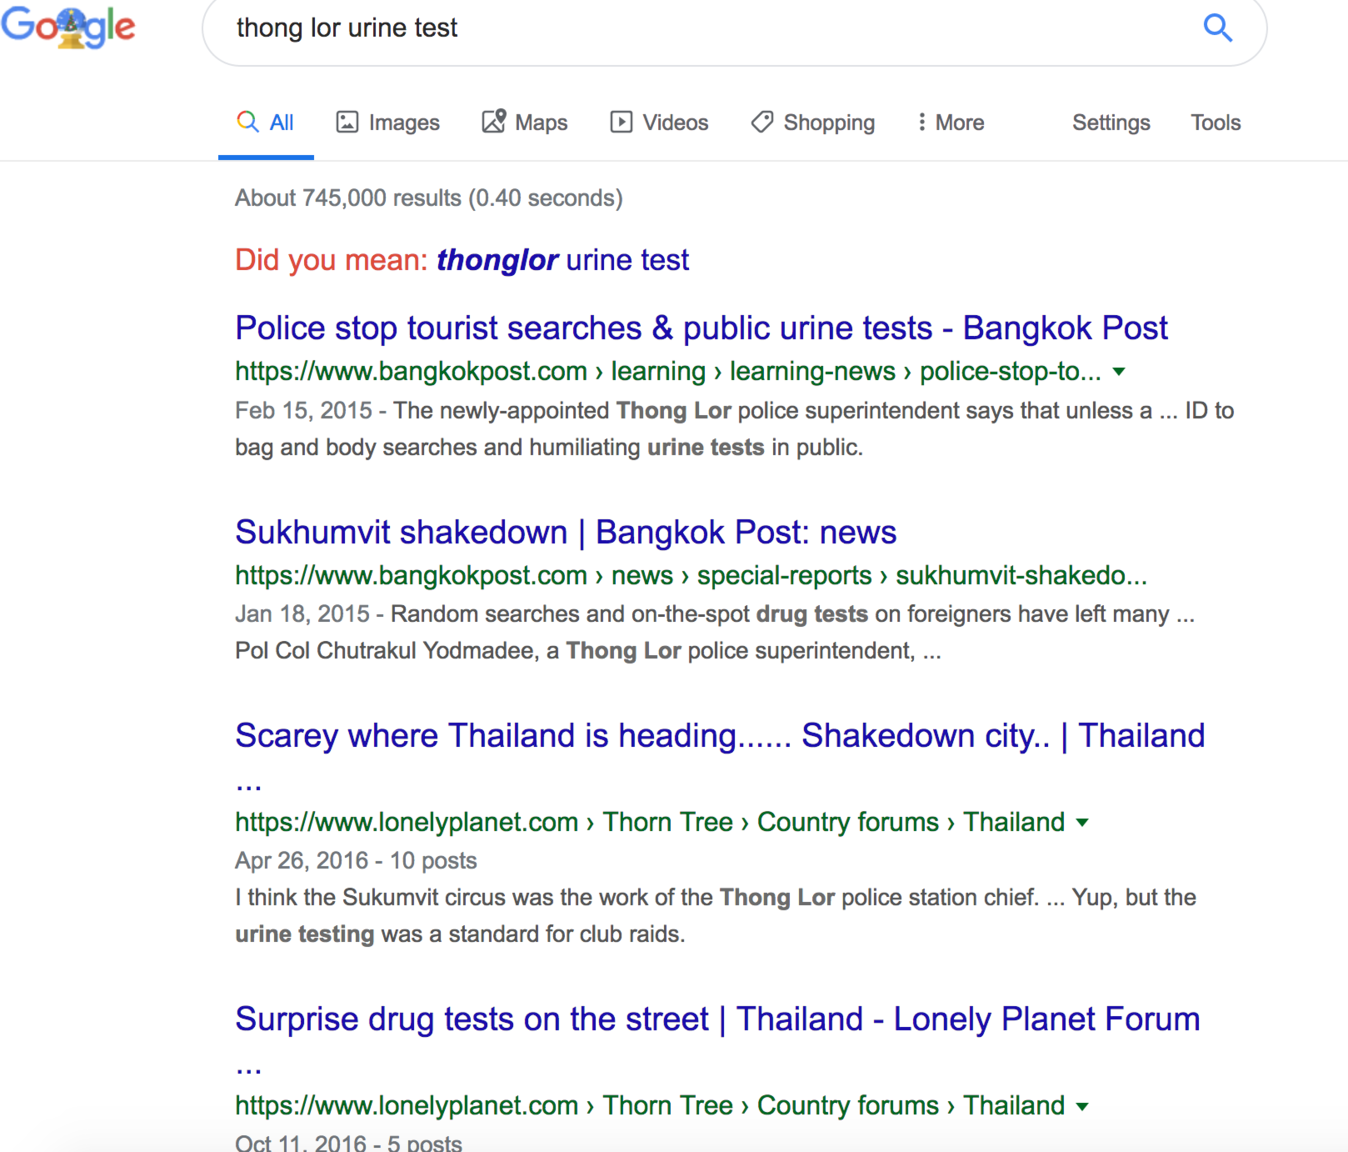
Task: Open the More options menu
Action: coord(950,122)
